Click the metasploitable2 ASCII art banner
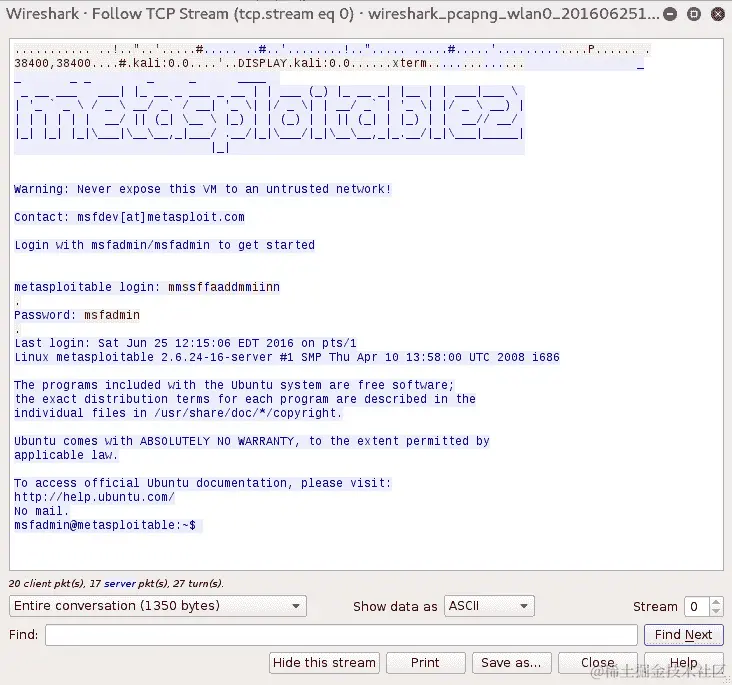 click(x=269, y=117)
